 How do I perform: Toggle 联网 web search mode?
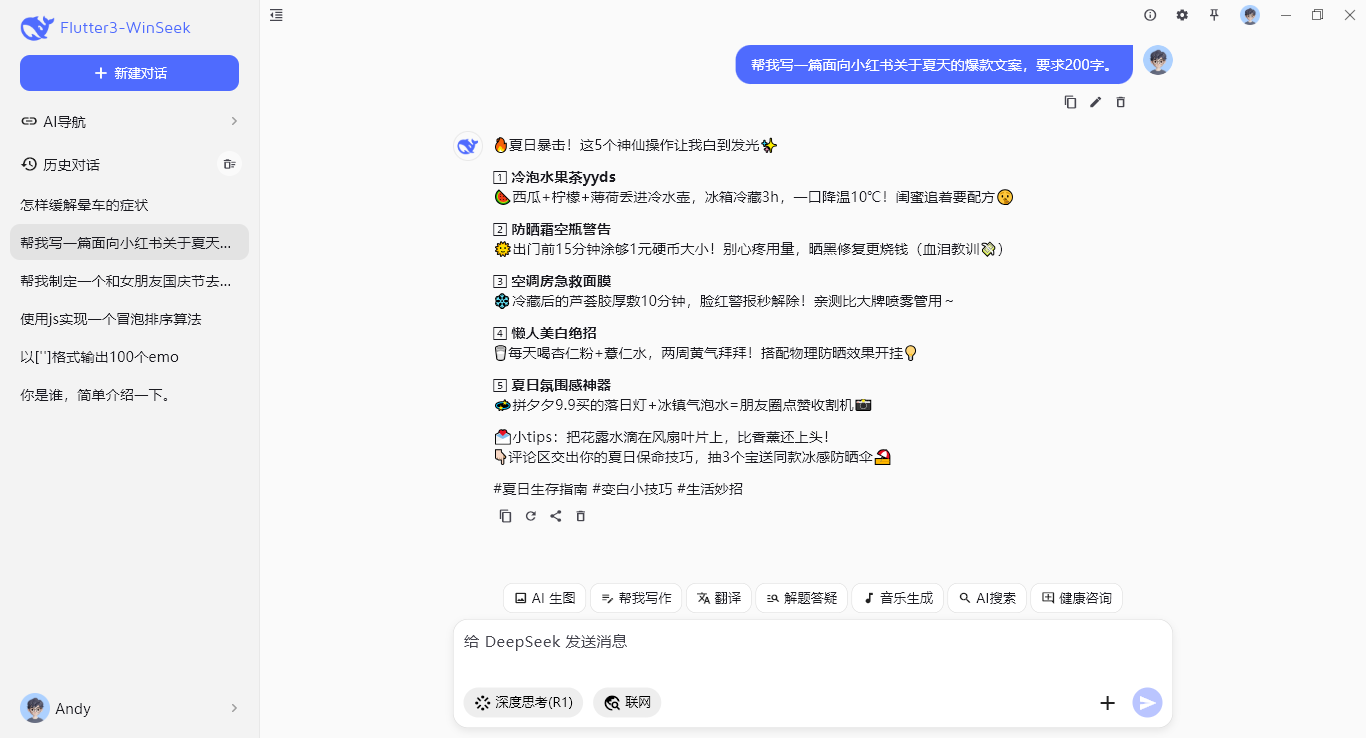pyautogui.click(x=627, y=702)
